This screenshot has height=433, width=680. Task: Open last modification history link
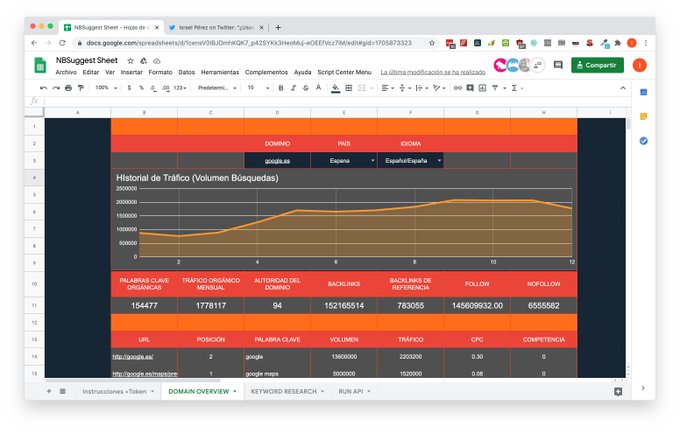click(x=433, y=72)
